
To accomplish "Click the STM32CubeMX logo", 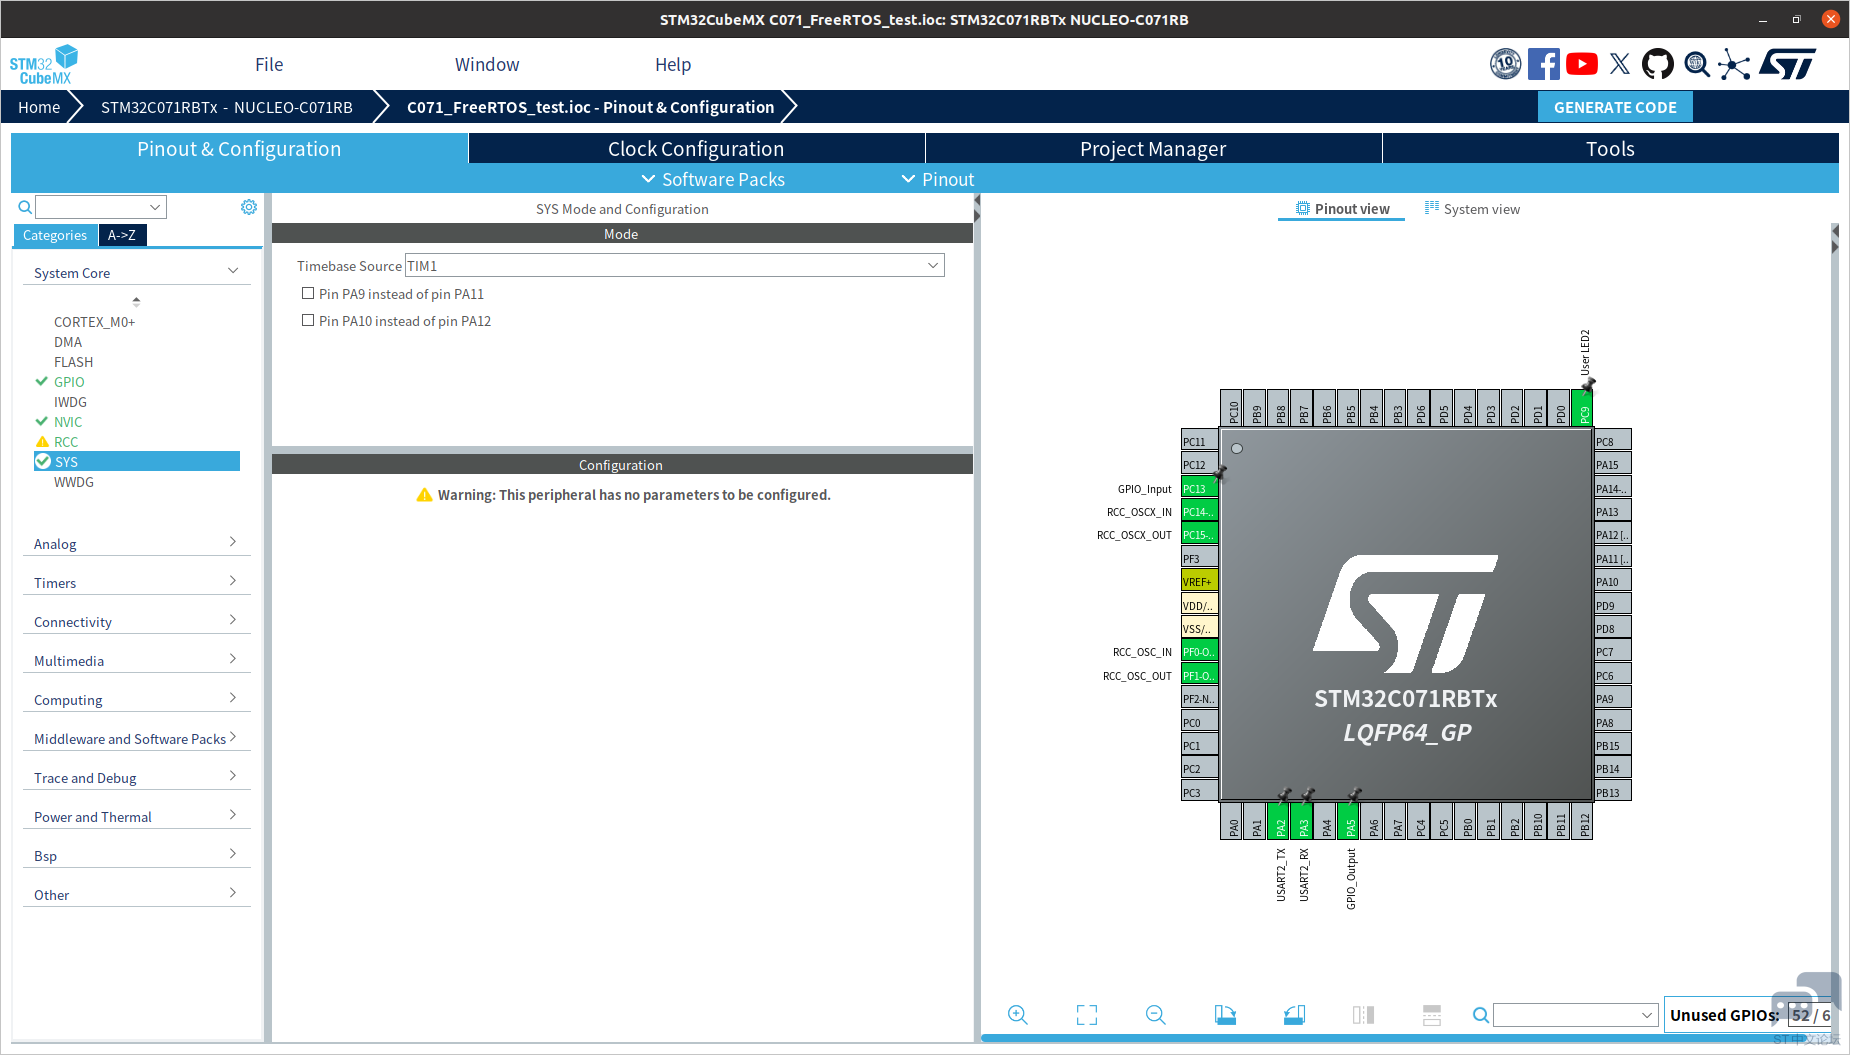I will point(43,64).
